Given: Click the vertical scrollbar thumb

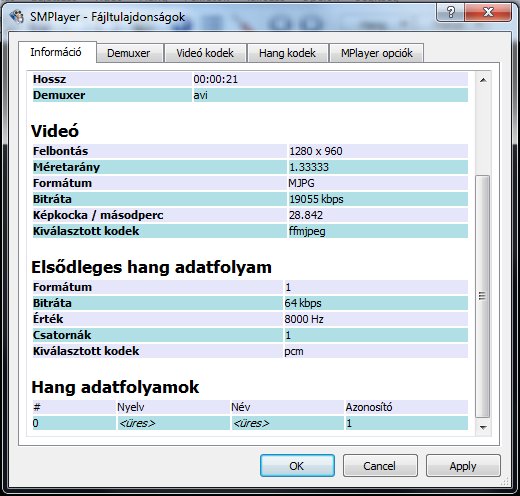Looking at the screenshot, I should [482, 296].
